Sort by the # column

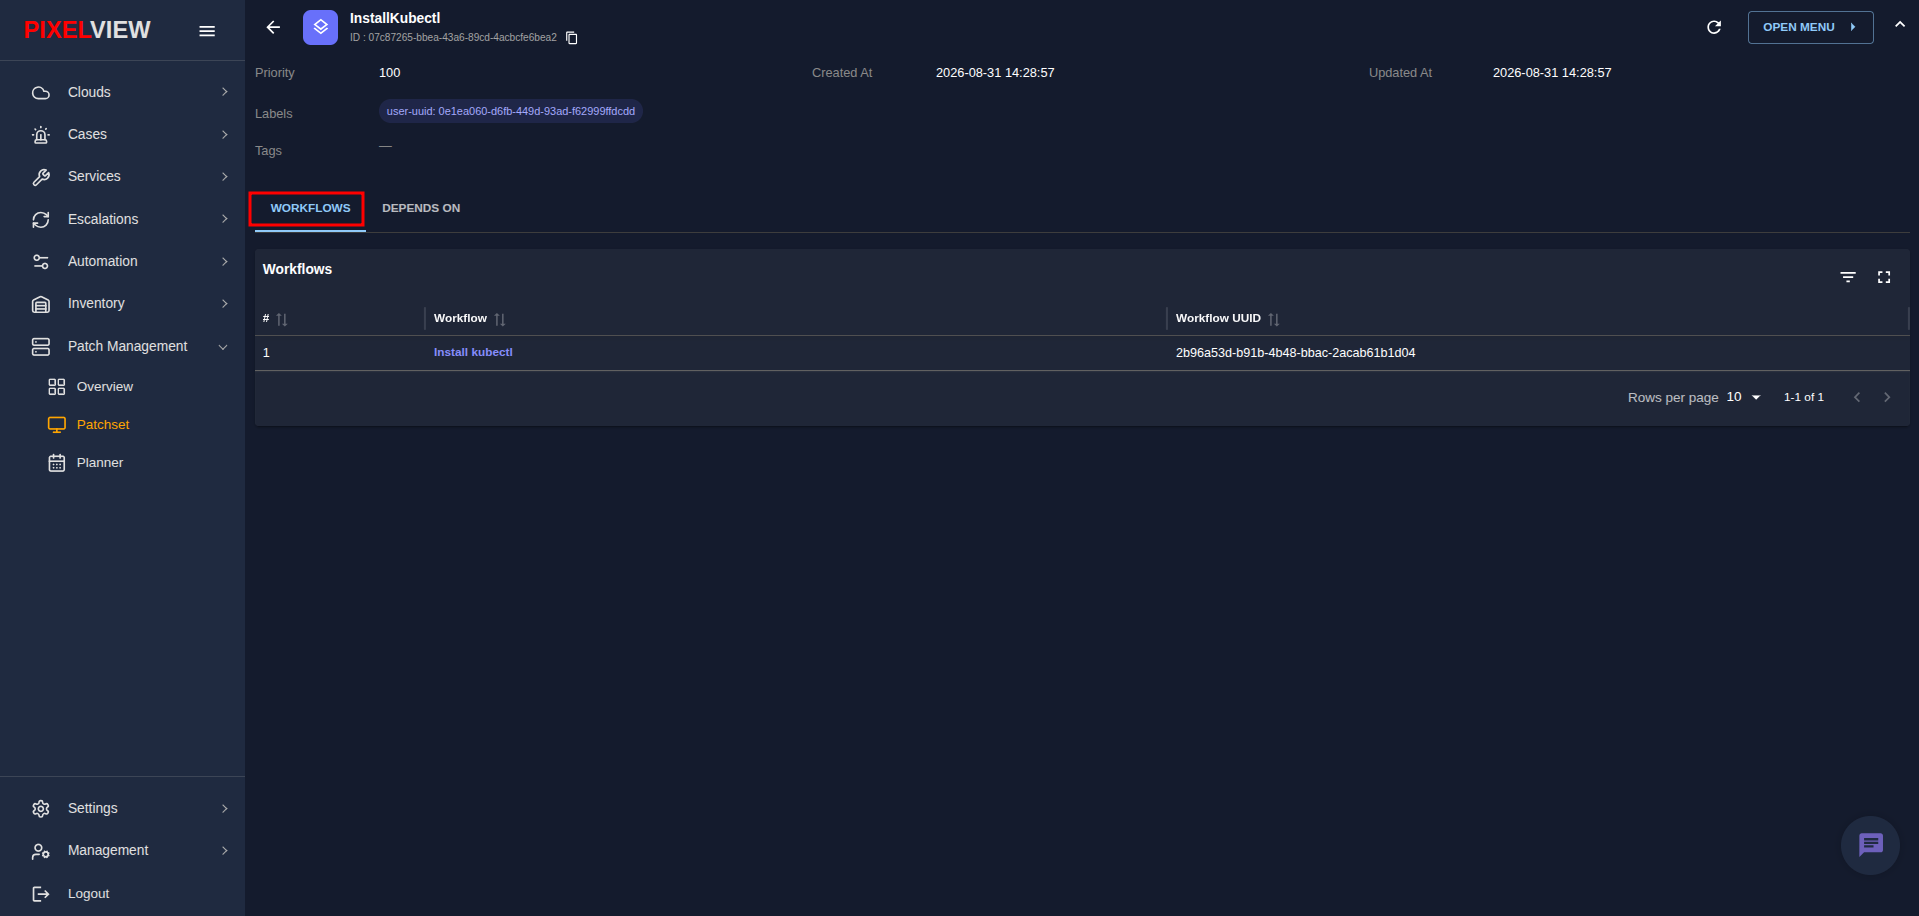coord(282,319)
